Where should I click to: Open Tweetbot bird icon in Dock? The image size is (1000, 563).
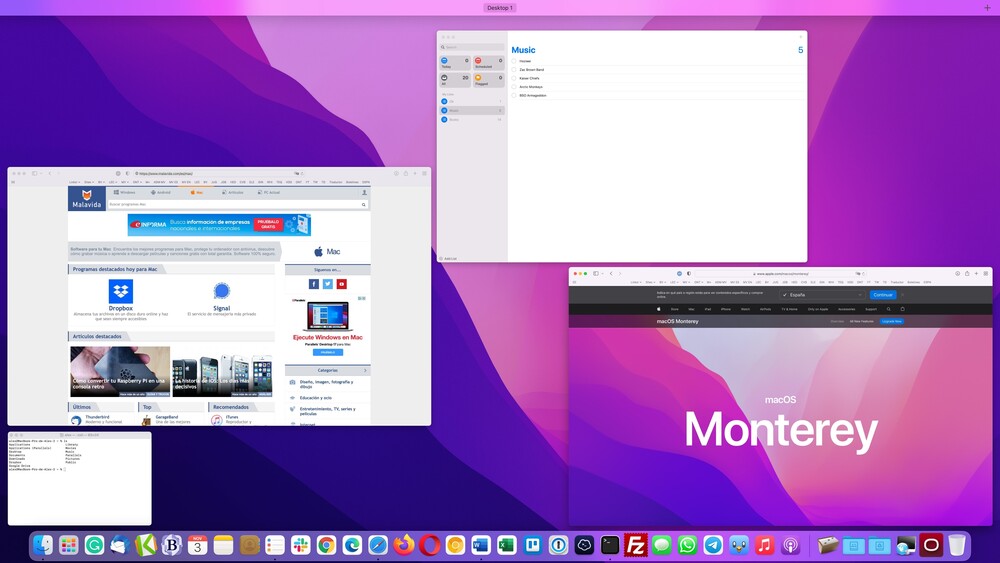tap(739, 545)
